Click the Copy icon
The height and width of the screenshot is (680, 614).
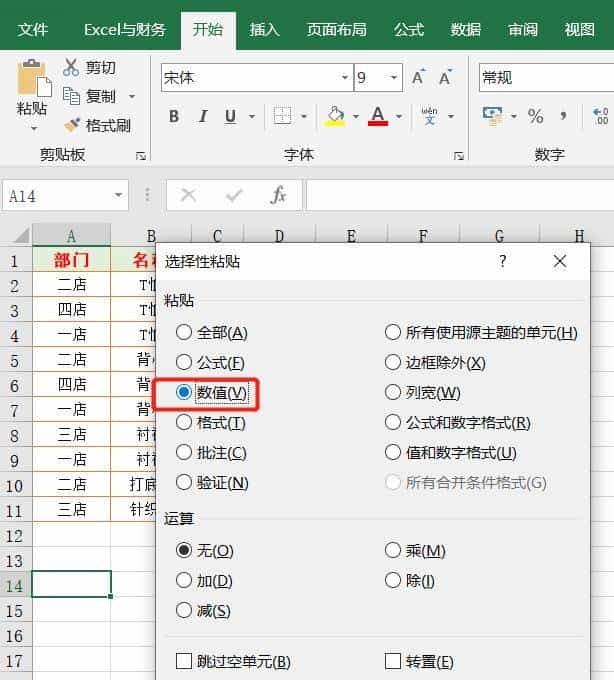click(x=71, y=96)
